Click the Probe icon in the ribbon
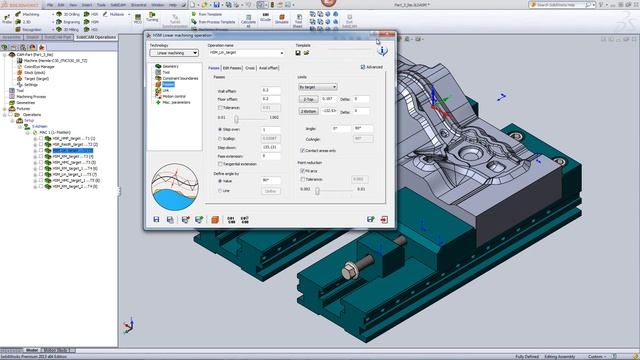Screen dimensions: 640x360 pos(7,19)
